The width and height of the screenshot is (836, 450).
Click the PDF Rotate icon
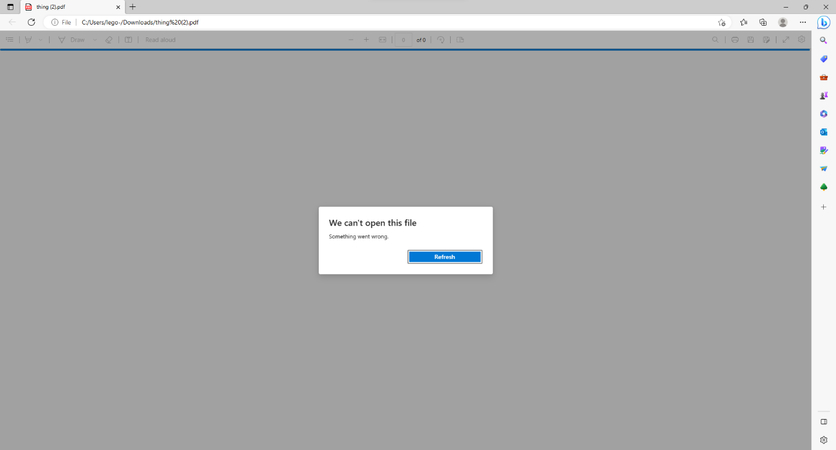point(440,39)
